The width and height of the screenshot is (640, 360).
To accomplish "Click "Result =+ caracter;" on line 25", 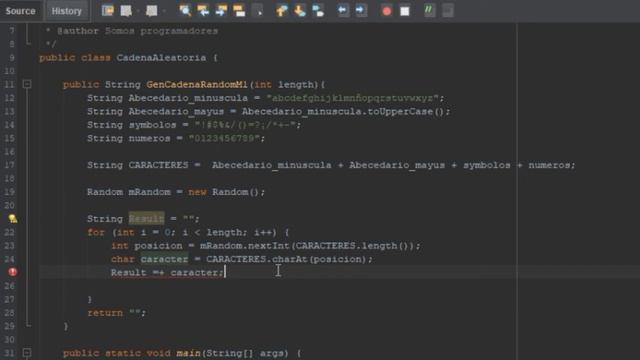I will pos(167,273).
